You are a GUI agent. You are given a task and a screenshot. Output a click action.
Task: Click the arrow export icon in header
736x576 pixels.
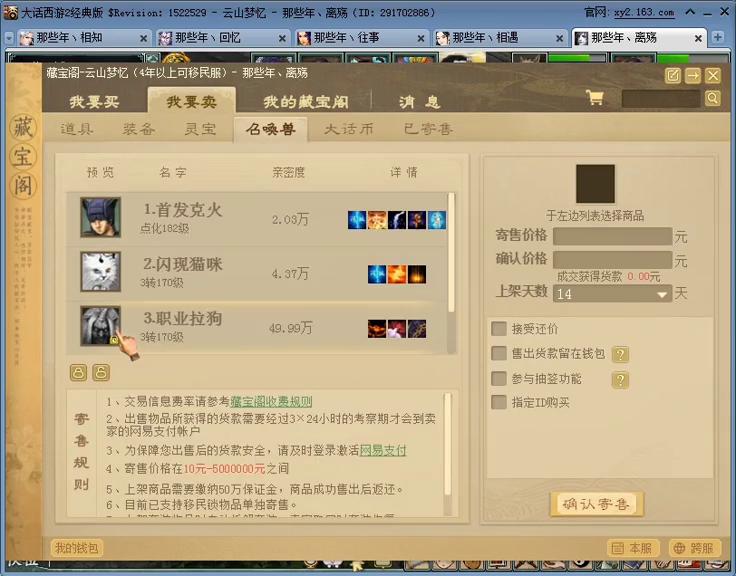pyautogui.click(x=693, y=76)
